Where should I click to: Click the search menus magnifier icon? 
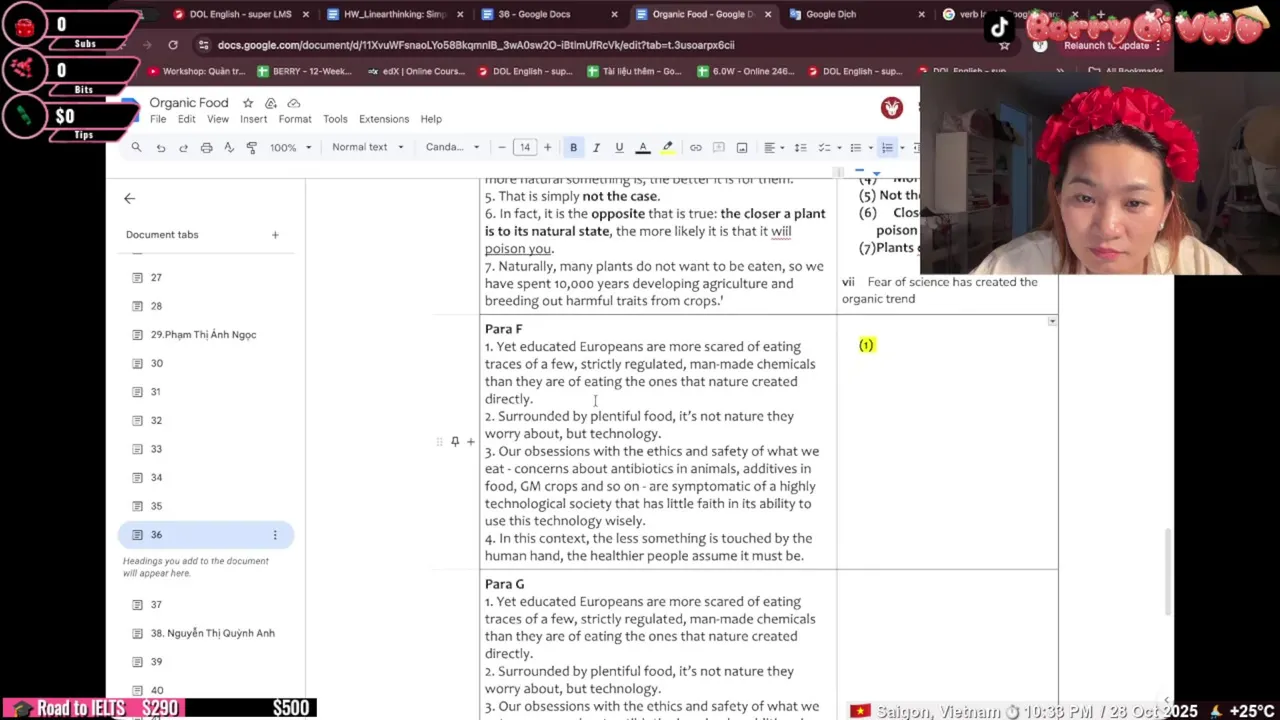136,147
